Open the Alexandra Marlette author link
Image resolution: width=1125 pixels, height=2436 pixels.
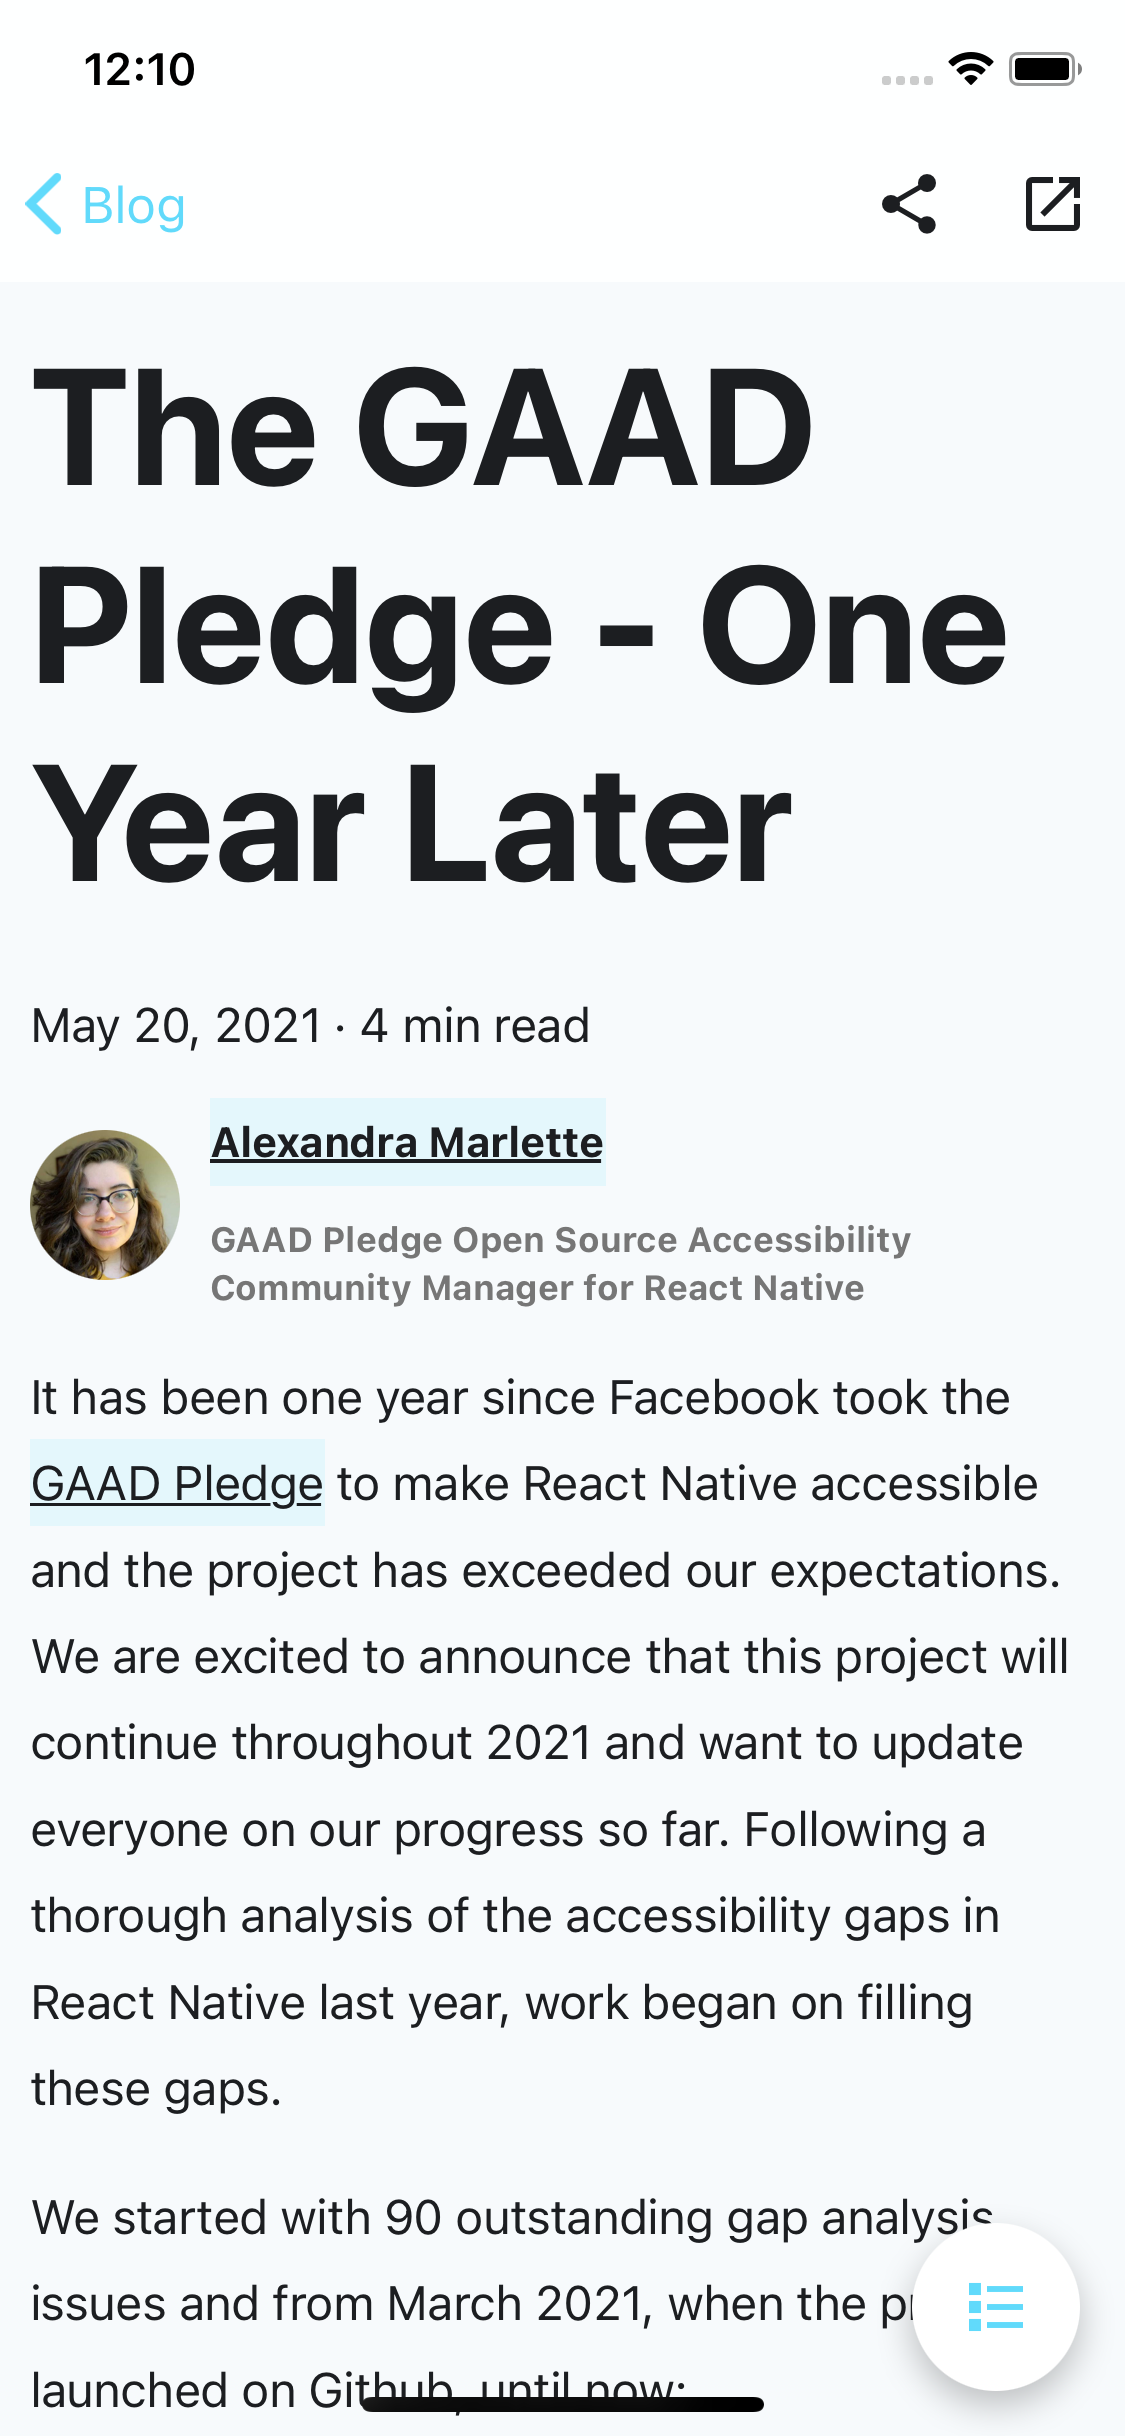pyautogui.click(x=407, y=1142)
